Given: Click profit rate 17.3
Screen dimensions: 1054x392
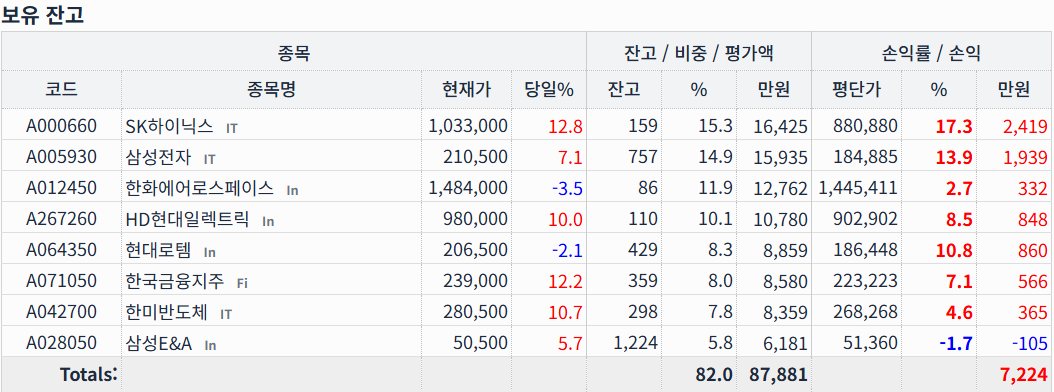Looking at the screenshot, I should (954, 126).
